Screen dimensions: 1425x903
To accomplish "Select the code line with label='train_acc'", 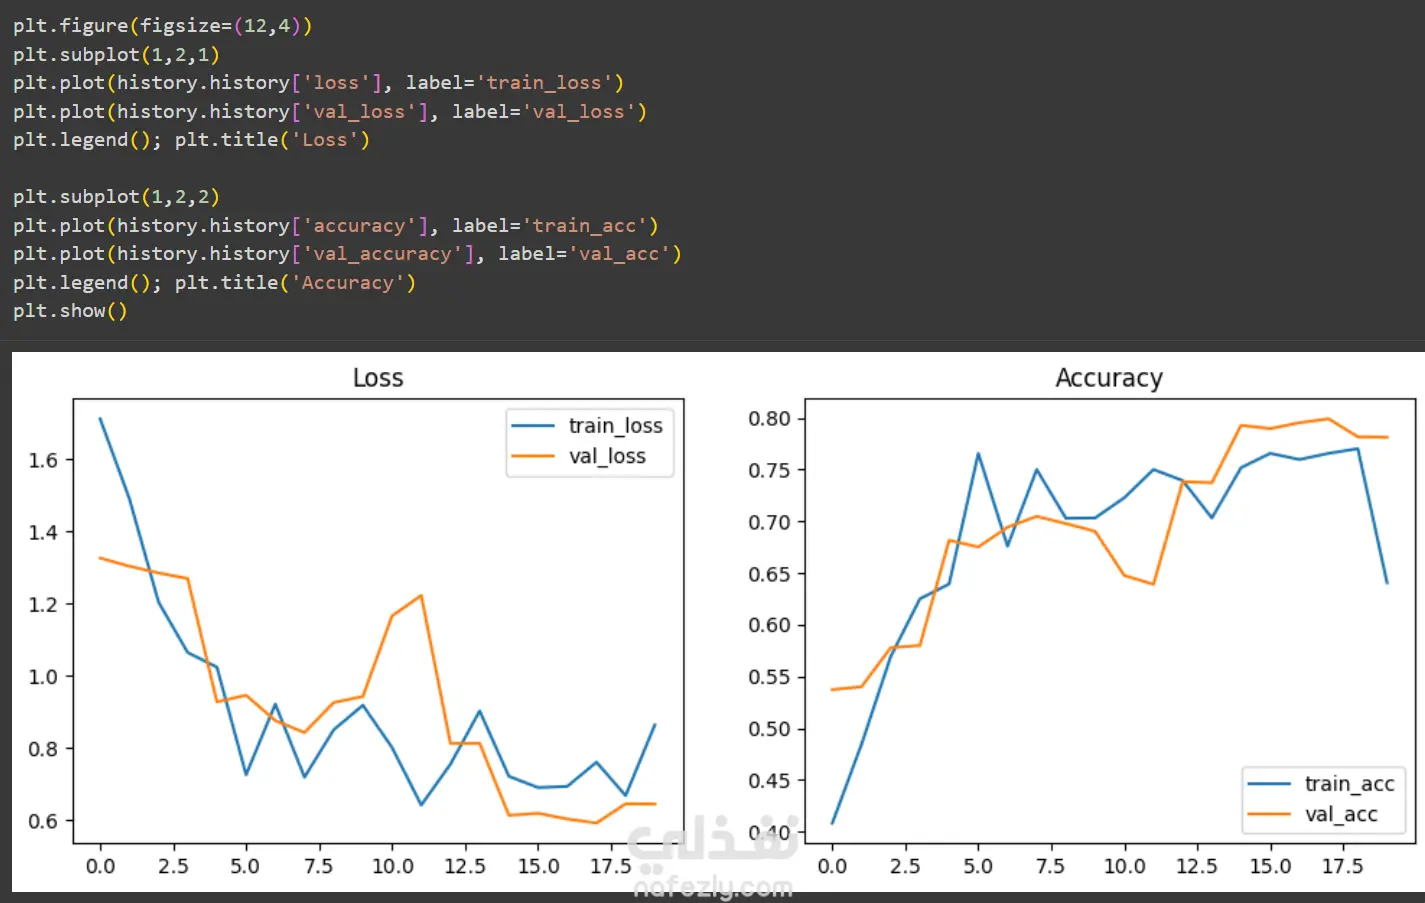I will pos(336,226).
